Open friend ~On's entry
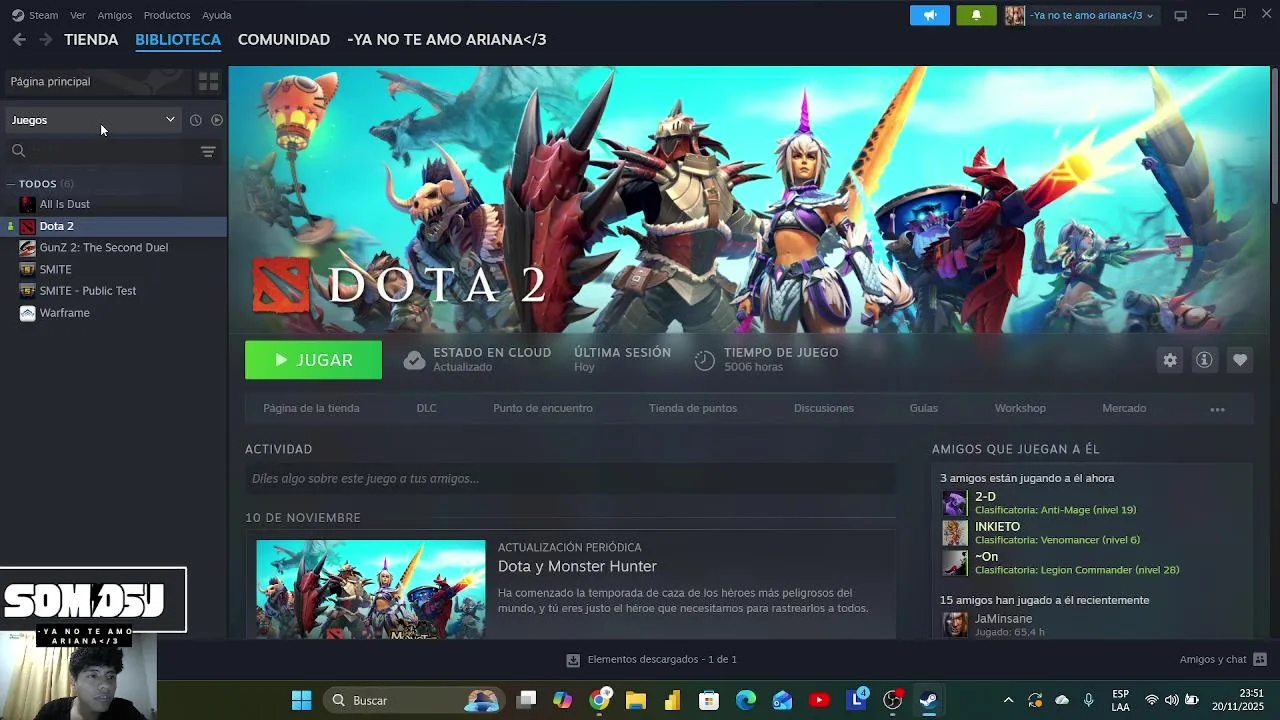 tap(1060, 563)
